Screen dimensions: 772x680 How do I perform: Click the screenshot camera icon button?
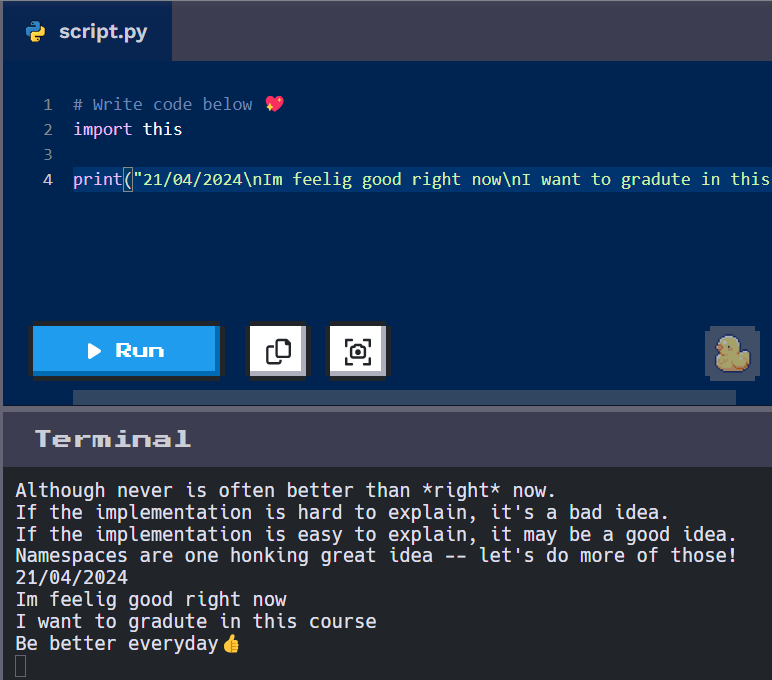click(358, 351)
